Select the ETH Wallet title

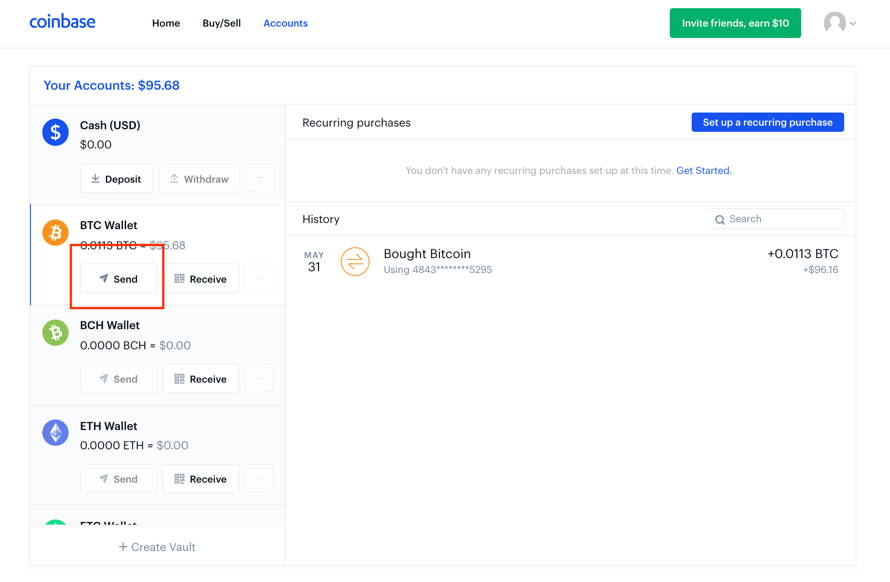tap(108, 426)
